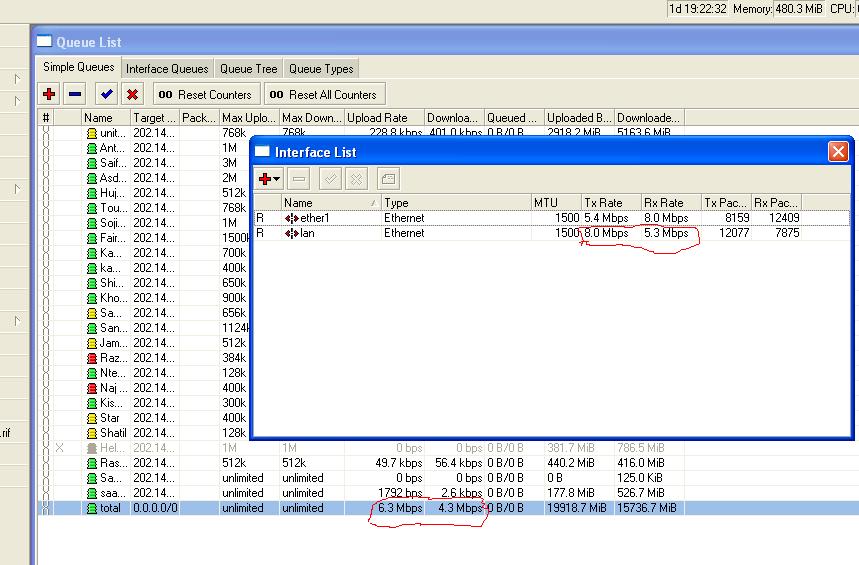Image resolution: width=859 pixels, height=565 pixels.
Task: Open the Interface Queues tab
Action: pos(167,69)
